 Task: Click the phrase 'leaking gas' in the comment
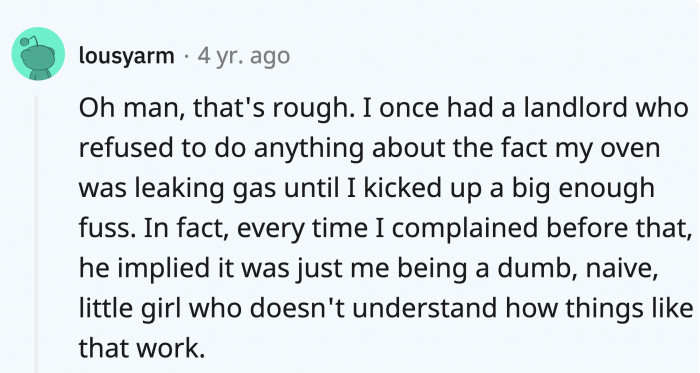(205, 189)
